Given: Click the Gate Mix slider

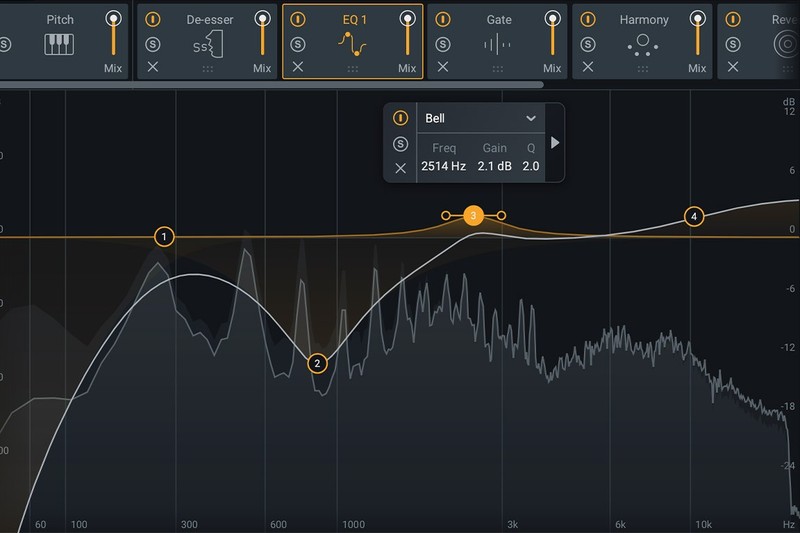Looking at the screenshot, I should pos(552,33).
